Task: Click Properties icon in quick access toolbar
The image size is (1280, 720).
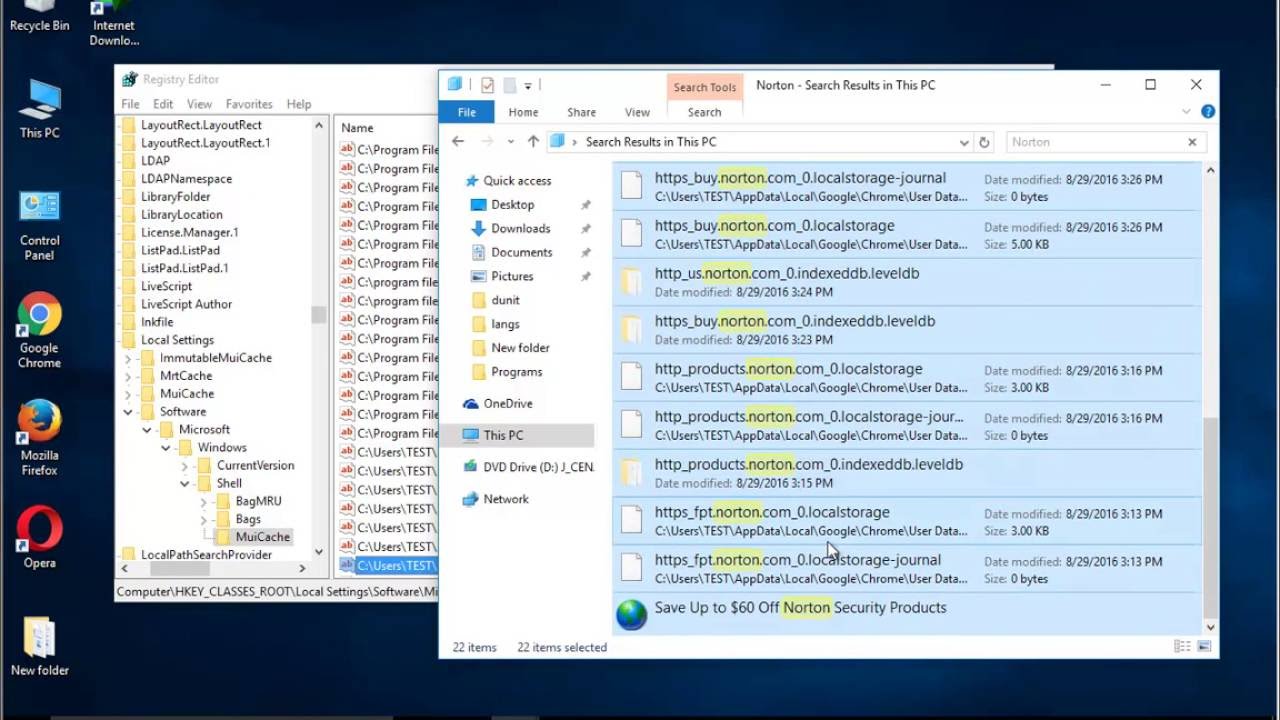Action: 487,85
